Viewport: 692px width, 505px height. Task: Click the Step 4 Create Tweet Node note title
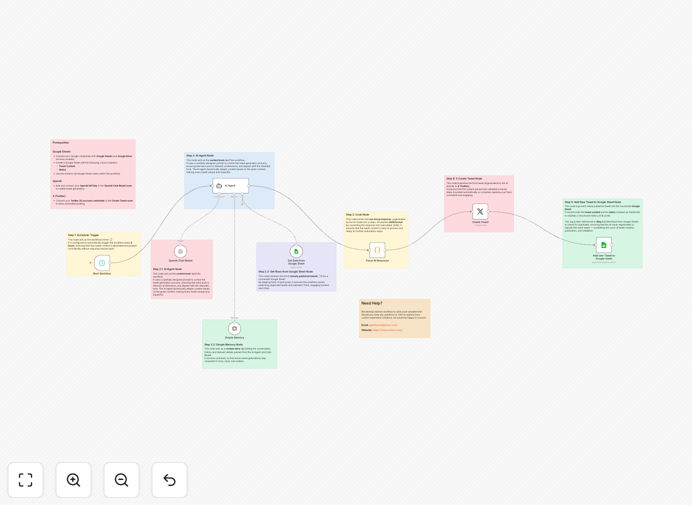pos(464,179)
